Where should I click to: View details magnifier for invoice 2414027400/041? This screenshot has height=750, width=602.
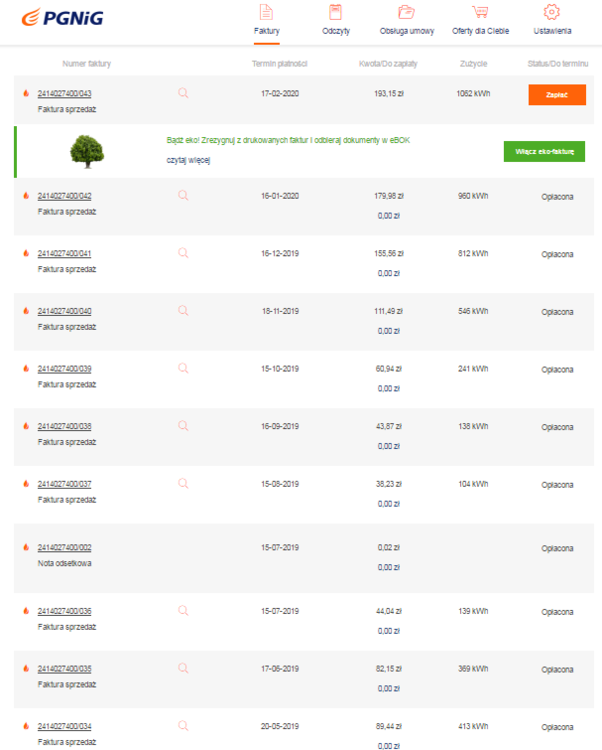pos(183,253)
